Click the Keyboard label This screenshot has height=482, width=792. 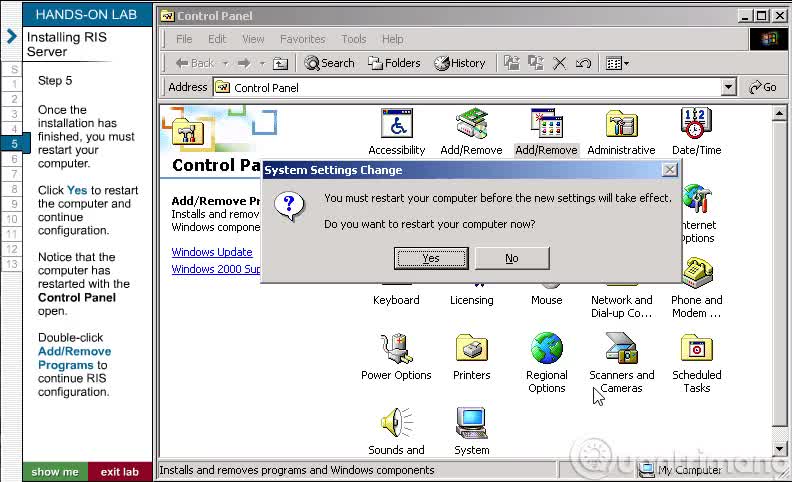point(396,300)
